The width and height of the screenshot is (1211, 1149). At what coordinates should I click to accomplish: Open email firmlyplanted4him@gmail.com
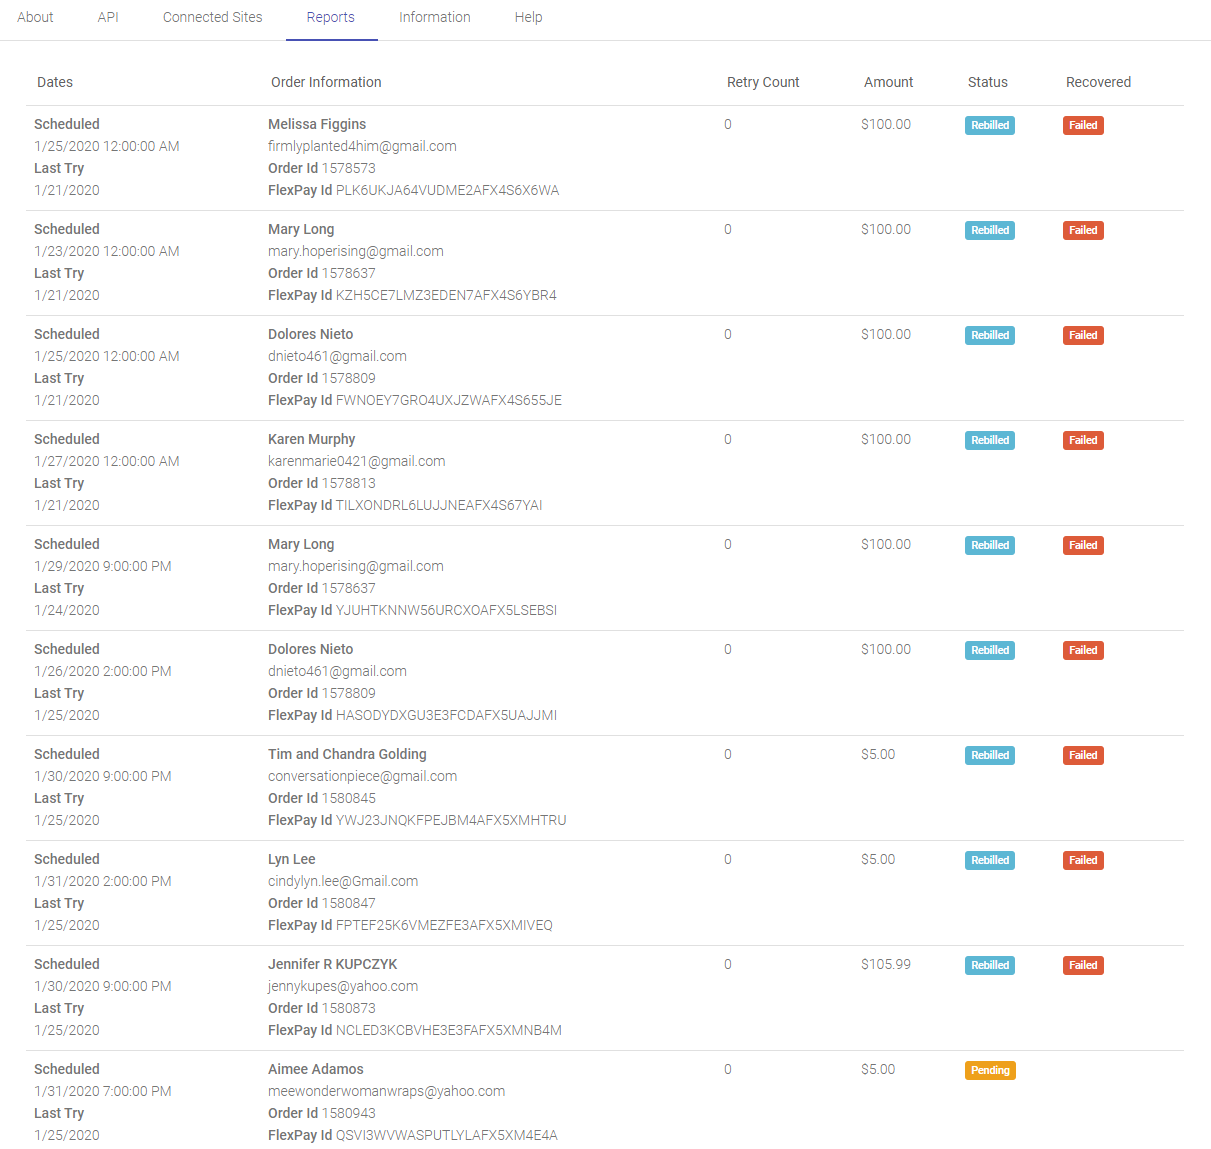pos(362,146)
